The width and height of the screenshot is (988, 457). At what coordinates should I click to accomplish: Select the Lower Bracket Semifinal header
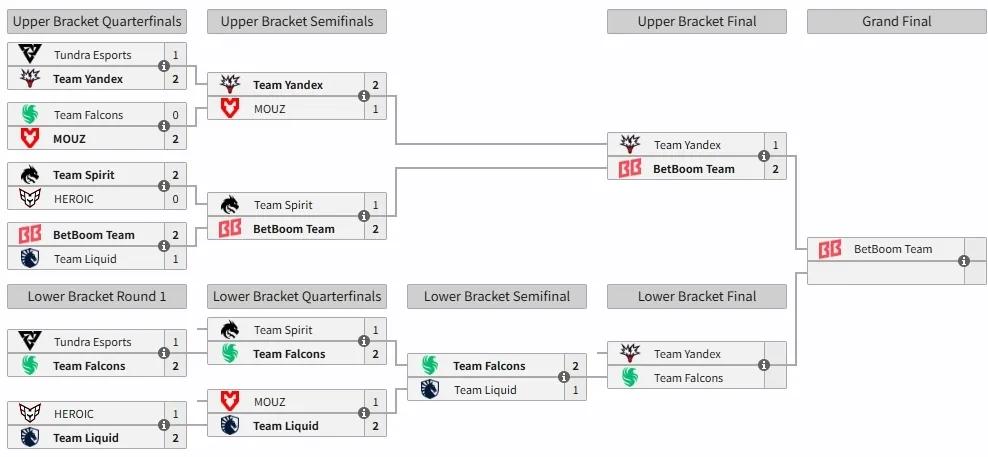[x=497, y=296]
